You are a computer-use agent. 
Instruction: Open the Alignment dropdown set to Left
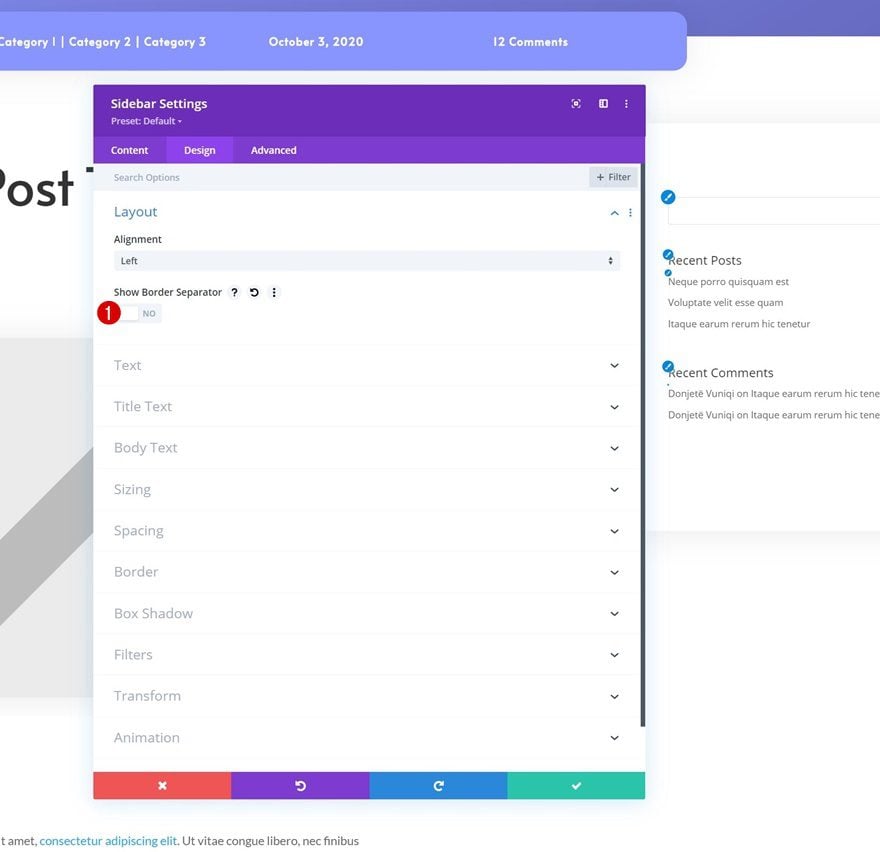click(366, 261)
